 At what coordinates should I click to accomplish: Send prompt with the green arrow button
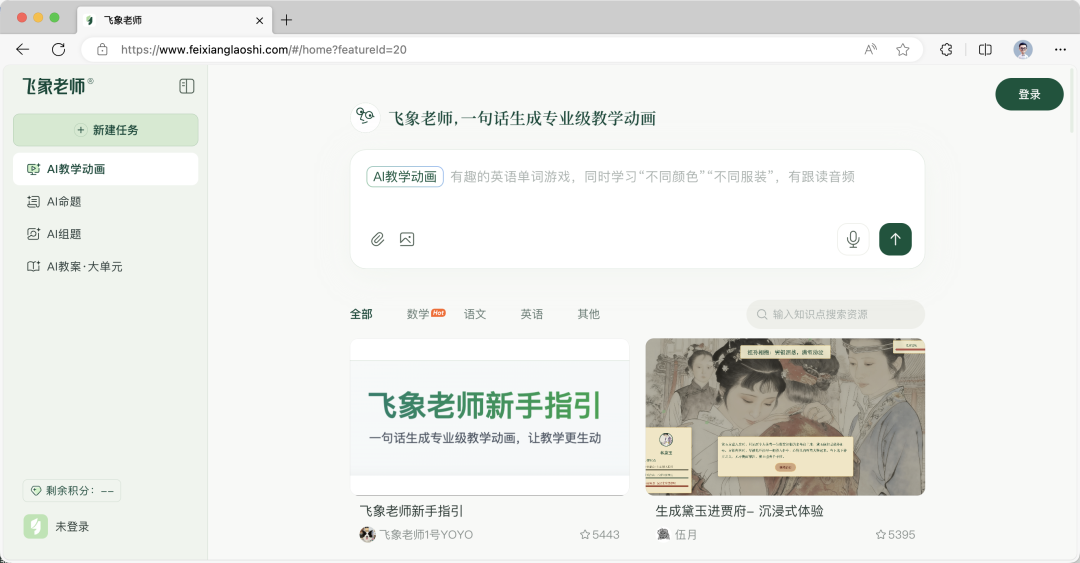coord(895,239)
